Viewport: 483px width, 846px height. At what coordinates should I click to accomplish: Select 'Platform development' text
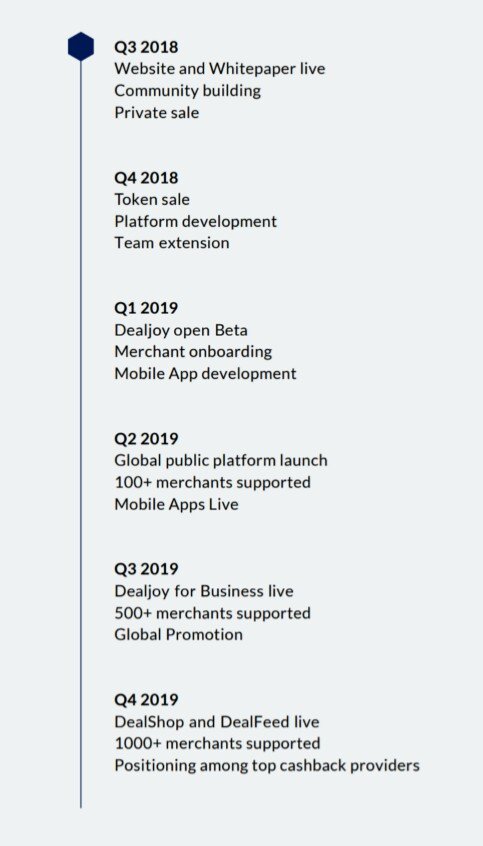coord(195,221)
